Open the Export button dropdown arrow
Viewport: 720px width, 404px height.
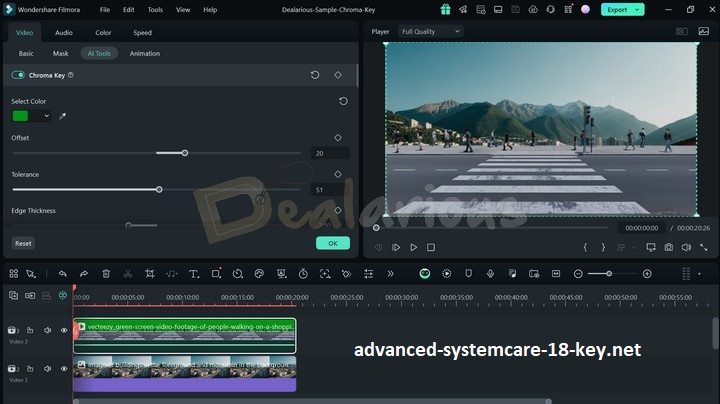click(x=638, y=9)
